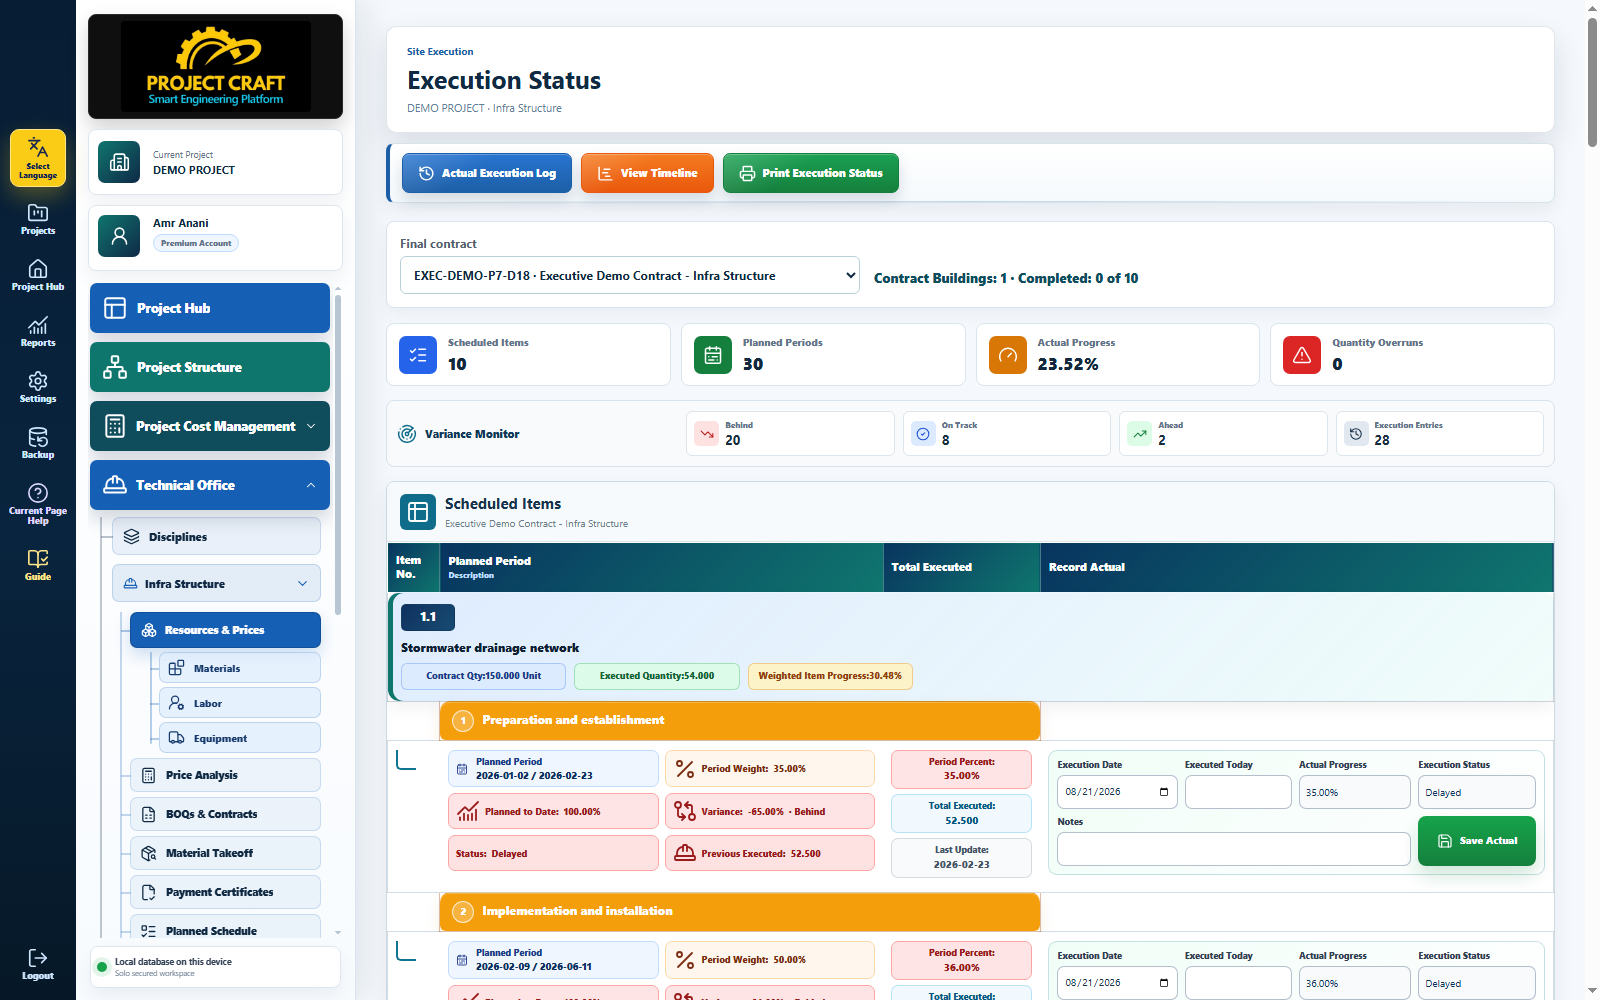Click the Planned Periods green calendar icon
Image resolution: width=1600 pixels, height=1000 pixels.
pyautogui.click(x=713, y=355)
